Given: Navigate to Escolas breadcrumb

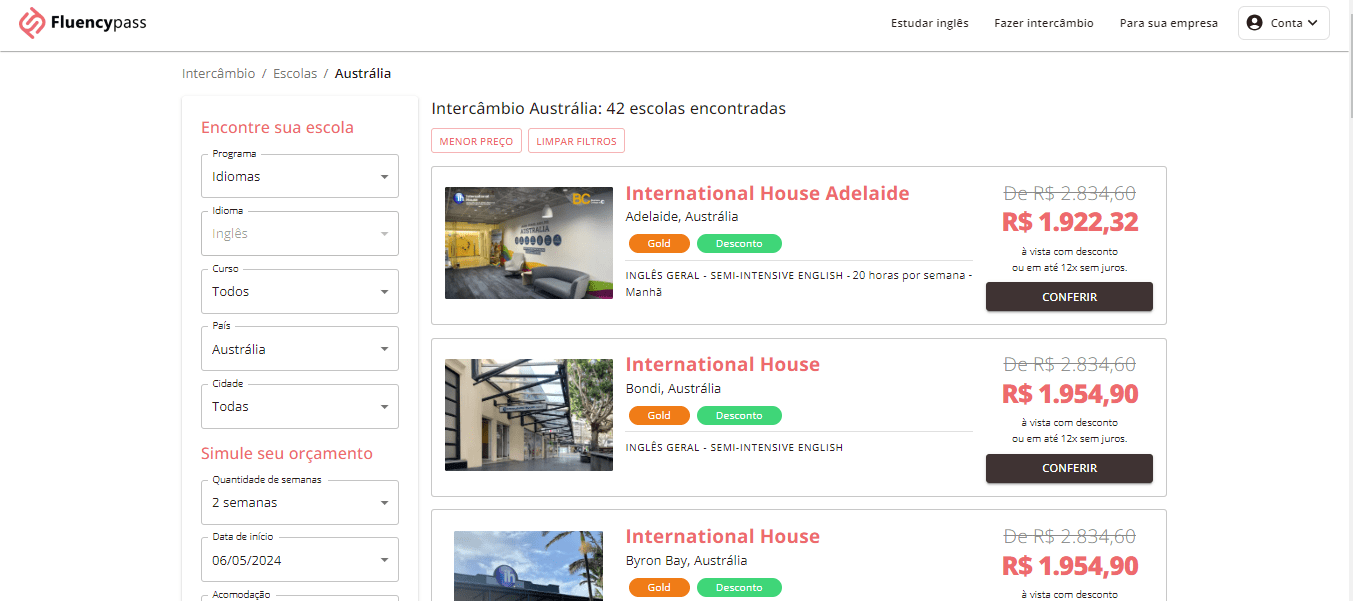Looking at the screenshot, I should pyautogui.click(x=295, y=74).
